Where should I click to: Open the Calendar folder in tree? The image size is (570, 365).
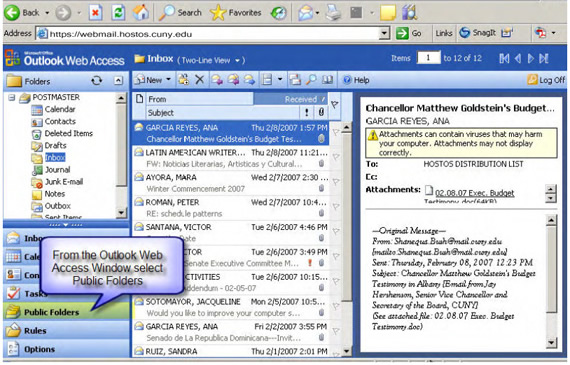(x=53, y=109)
